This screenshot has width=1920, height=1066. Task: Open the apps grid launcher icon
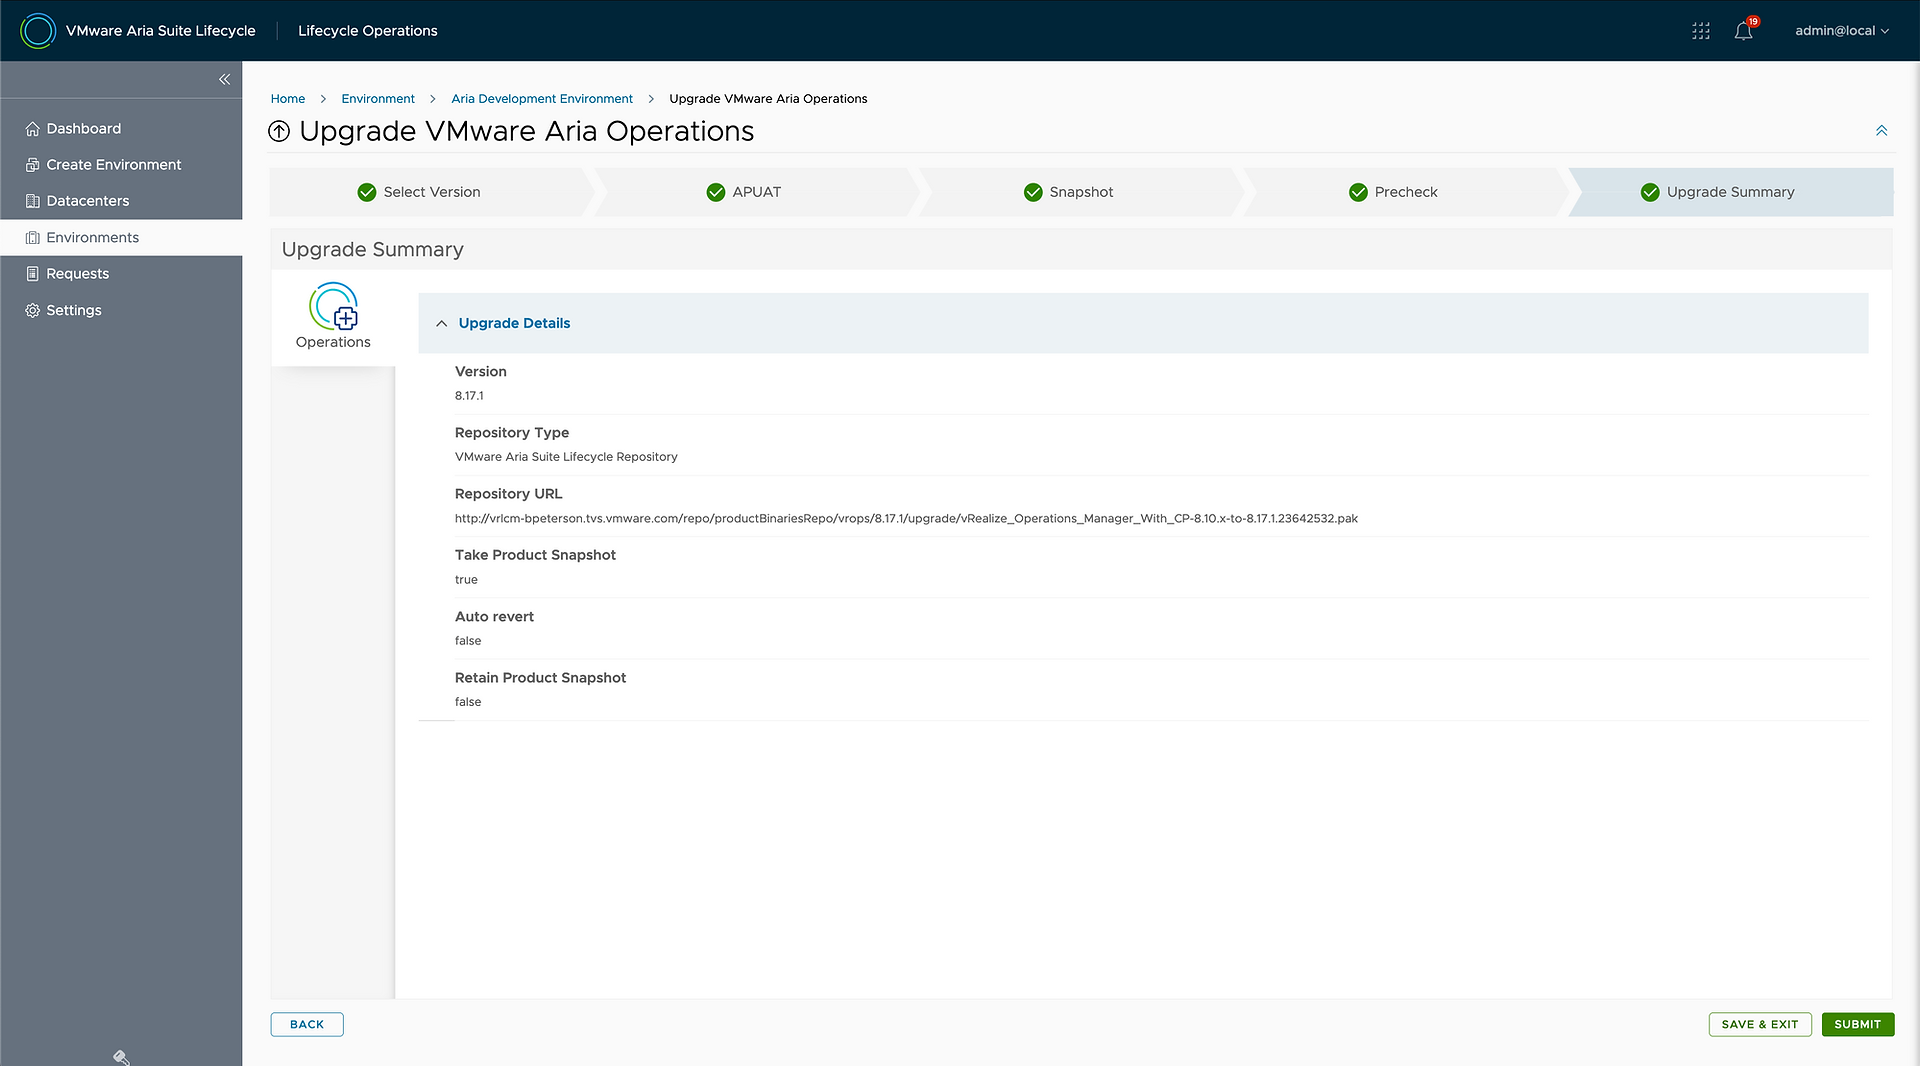pyautogui.click(x=1701, y=31)
